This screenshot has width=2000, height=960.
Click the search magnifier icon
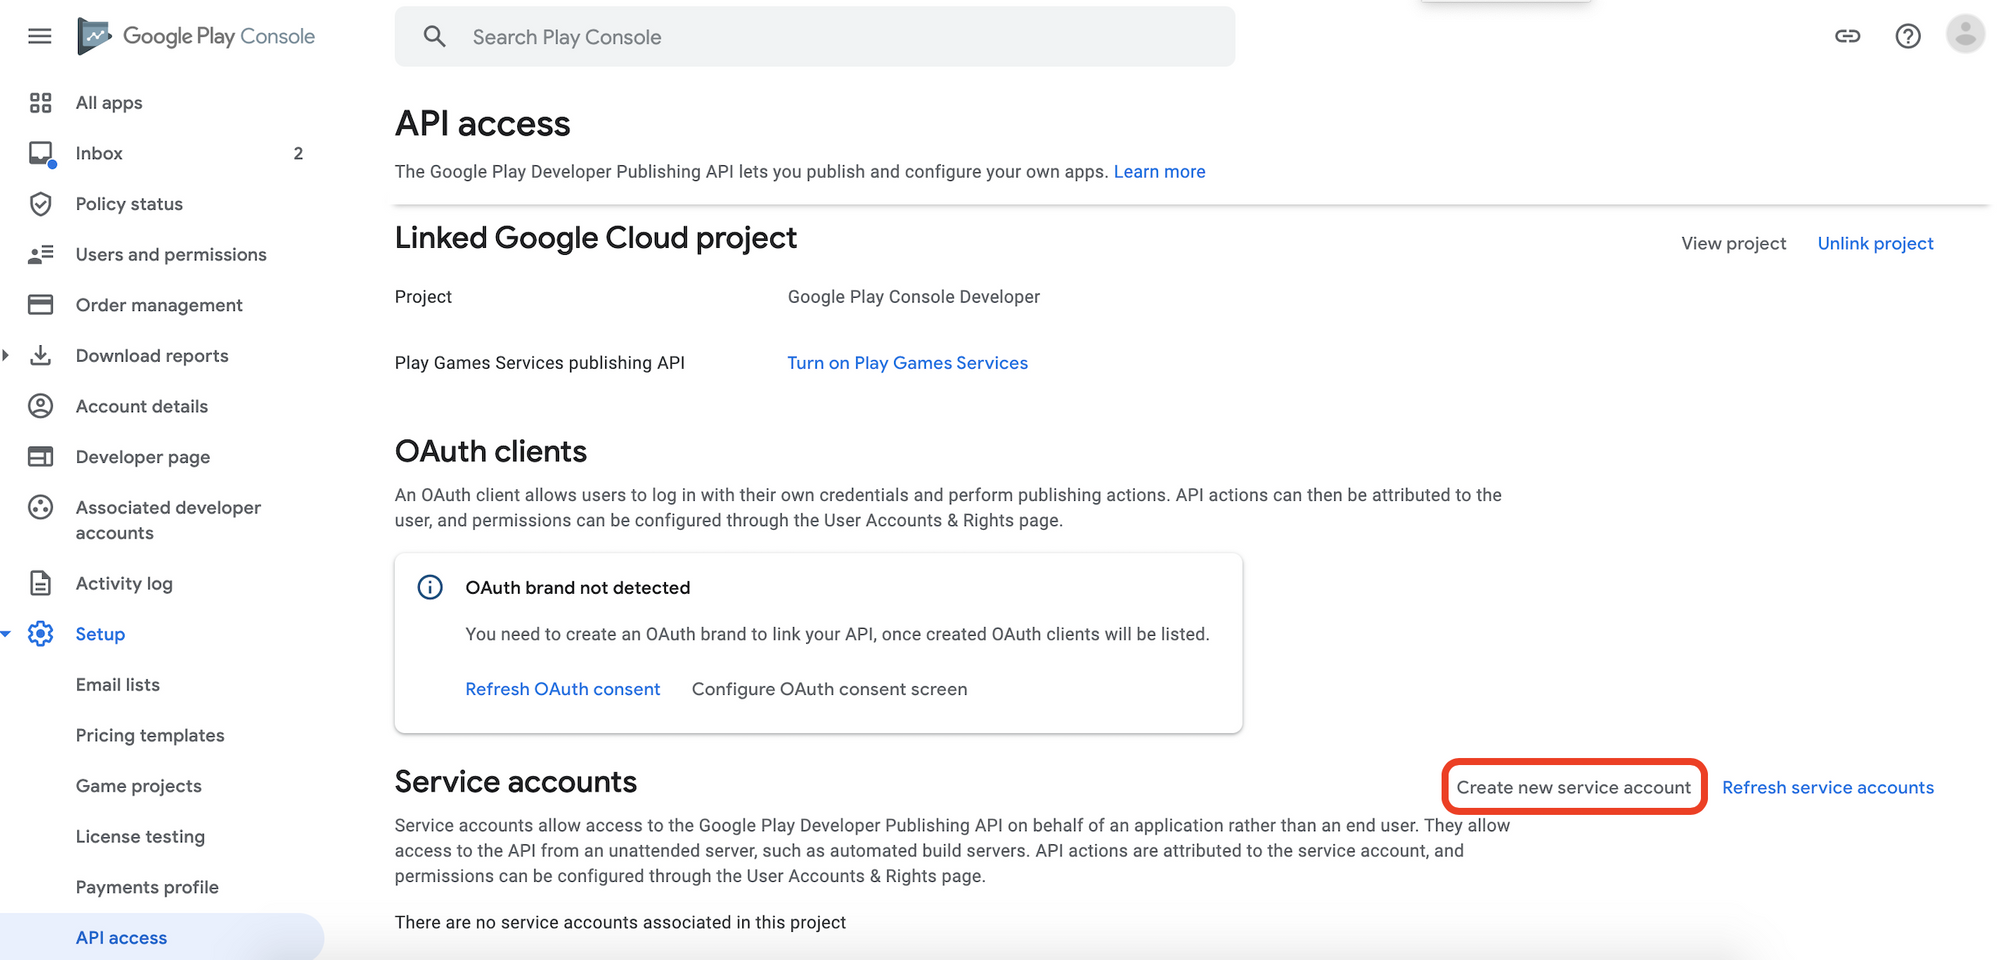point(434,37)
